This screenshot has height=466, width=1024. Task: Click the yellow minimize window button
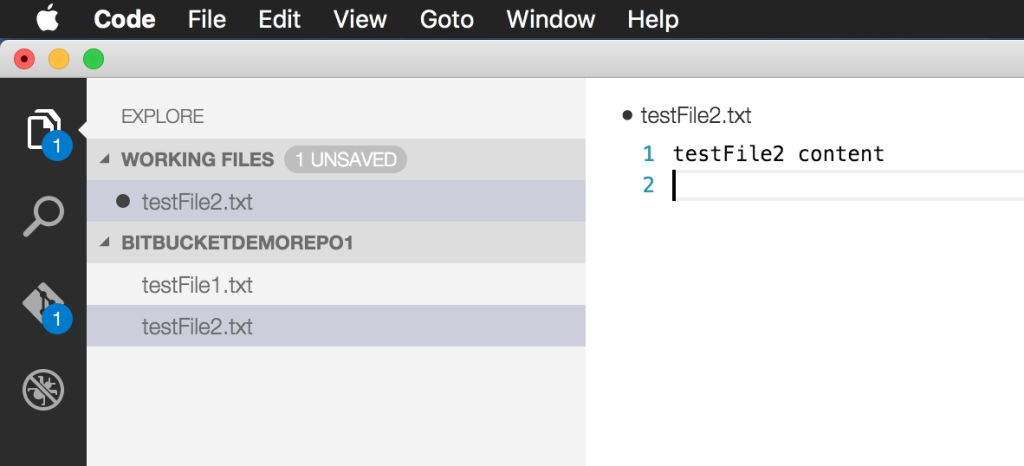(59, 59)
